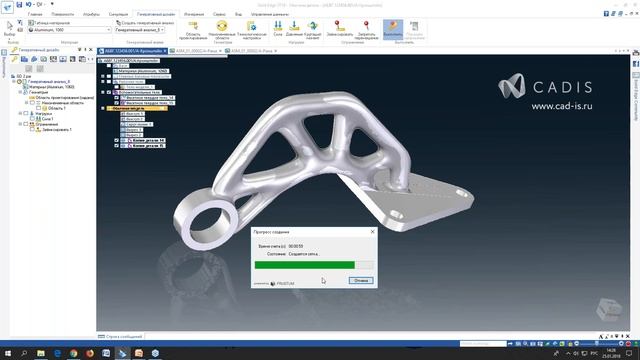
Task: Select Область проектирования tree row
Action: 62,98
